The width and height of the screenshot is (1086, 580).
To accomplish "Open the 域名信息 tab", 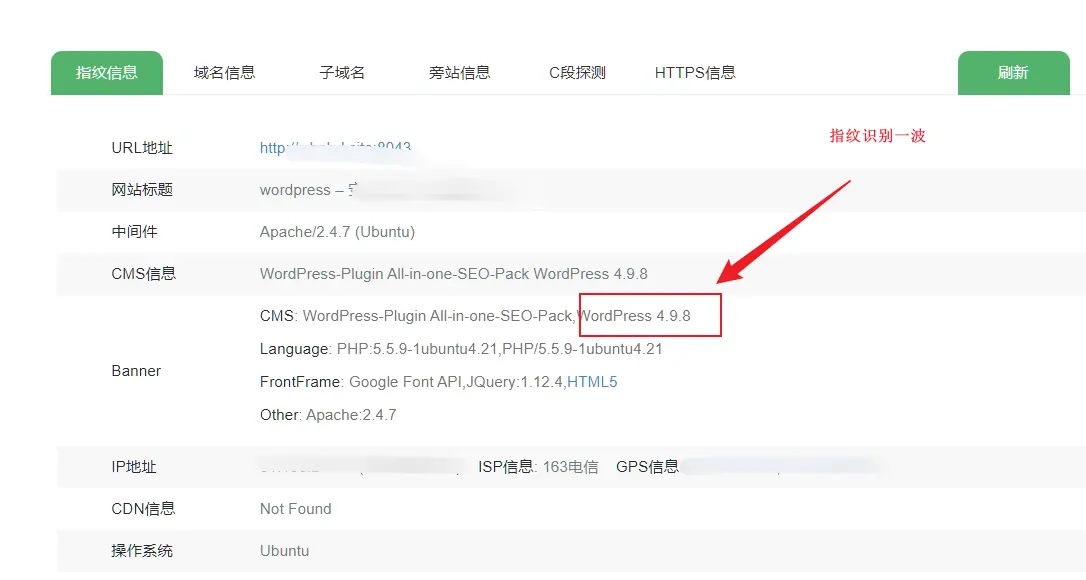I will tap(224, 73).
